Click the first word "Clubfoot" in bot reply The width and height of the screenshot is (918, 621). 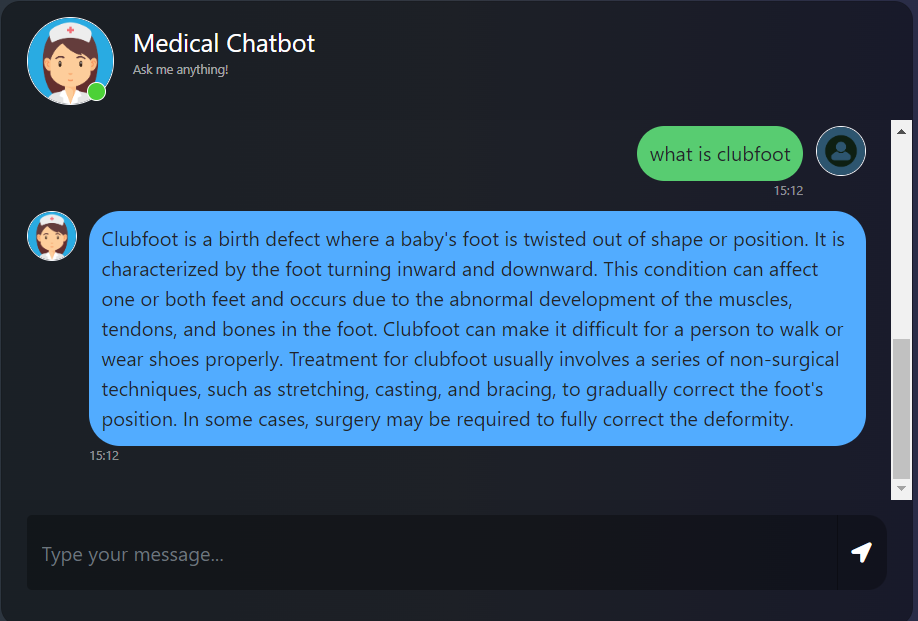136,240
